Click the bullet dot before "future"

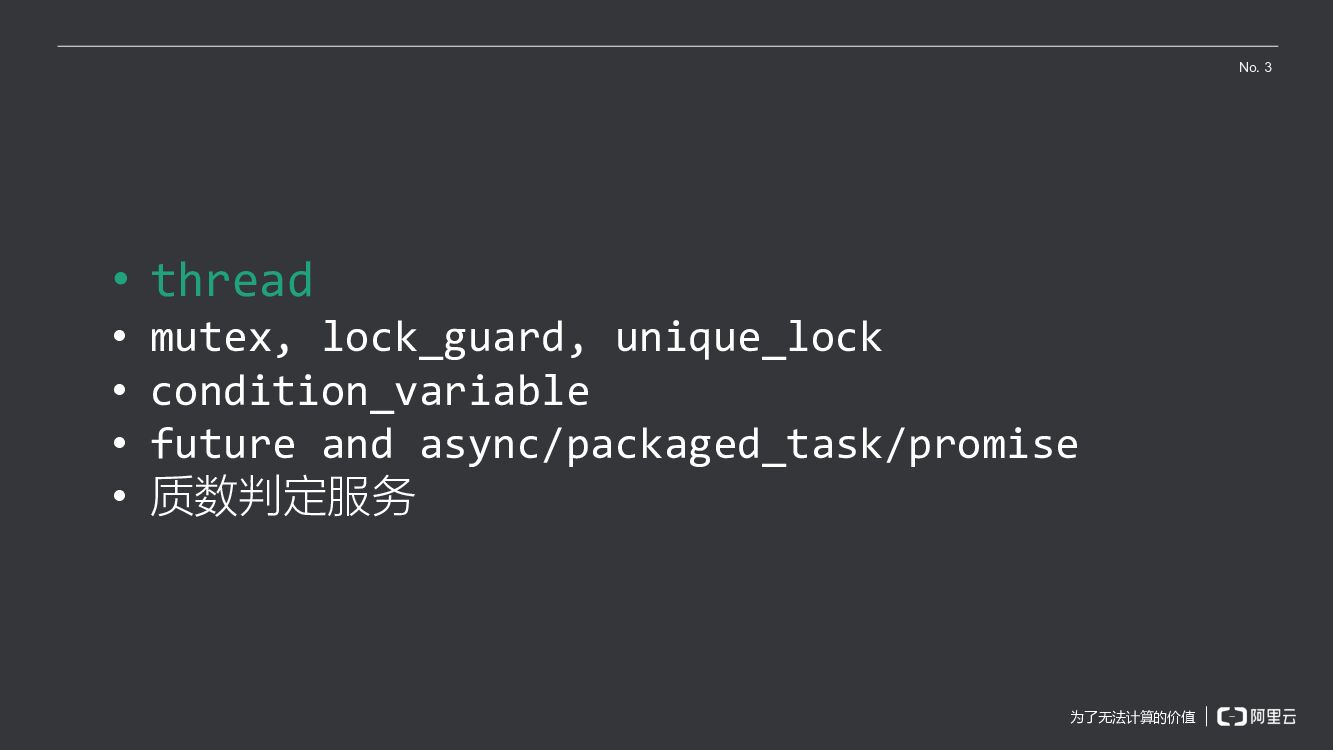coord(121,443)
